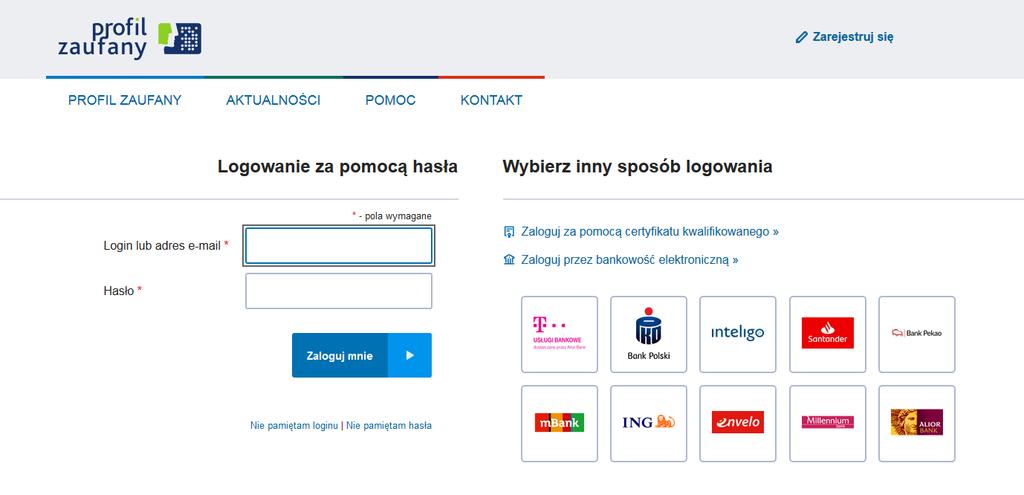Pick the Alior Bank tile

pos(917,423)
